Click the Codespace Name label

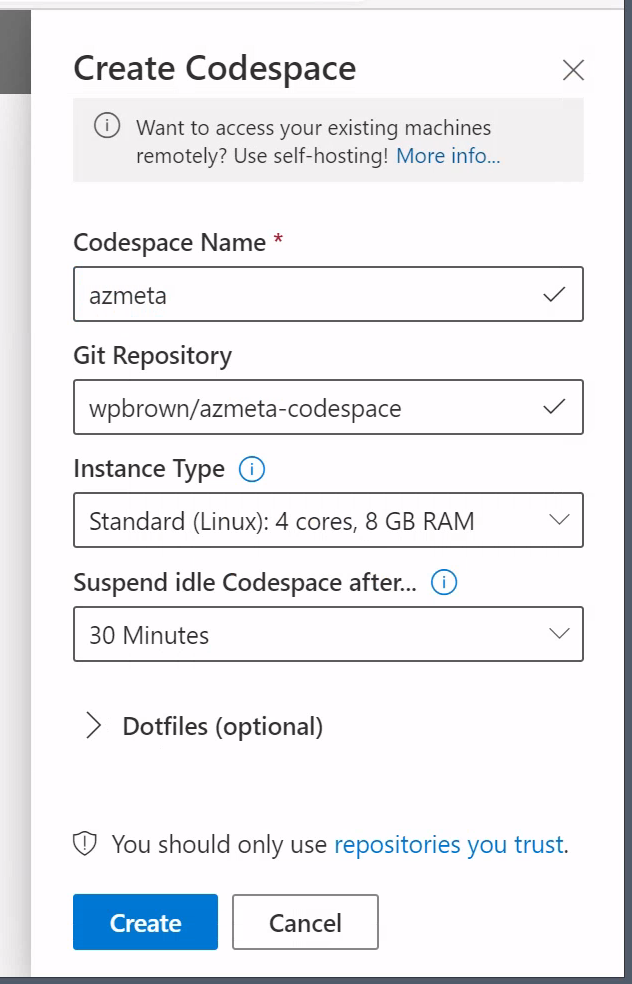tap(170, 243)
